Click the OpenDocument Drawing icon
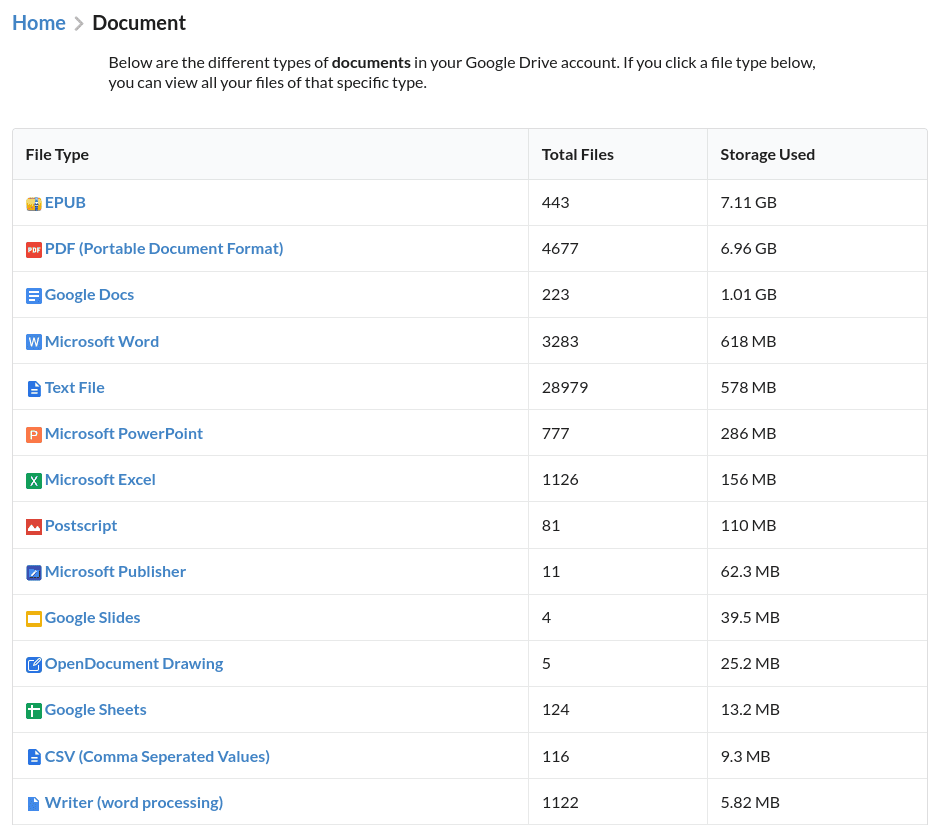 coord(34,665)
